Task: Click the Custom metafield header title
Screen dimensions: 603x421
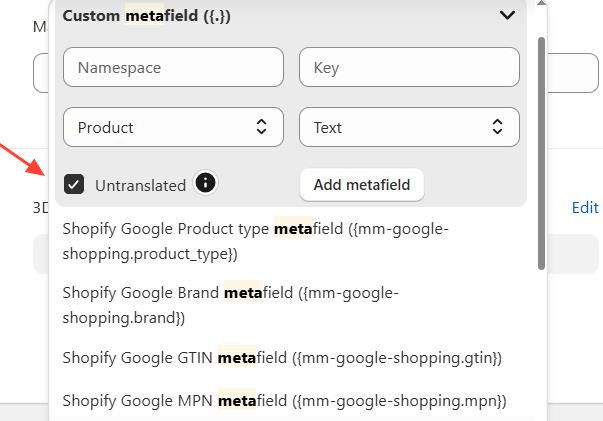Action: 147,16
